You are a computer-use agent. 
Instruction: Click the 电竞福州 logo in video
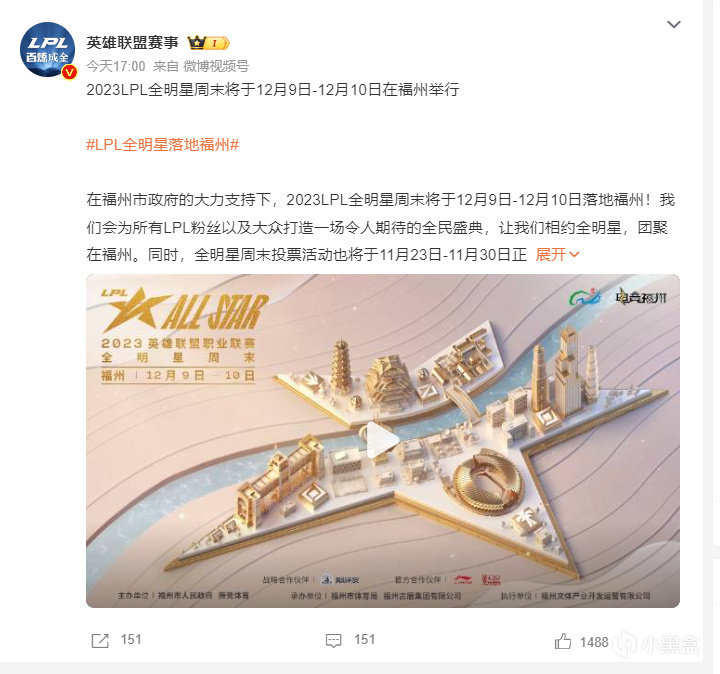click(641, 298)
